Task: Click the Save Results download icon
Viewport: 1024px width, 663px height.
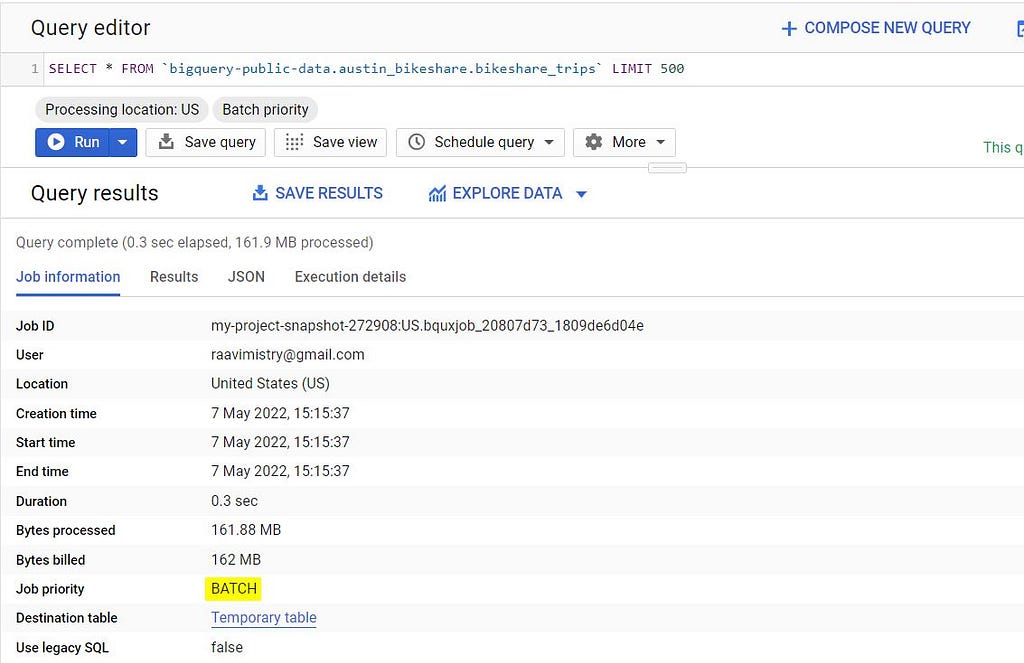Action: [260, 193]
